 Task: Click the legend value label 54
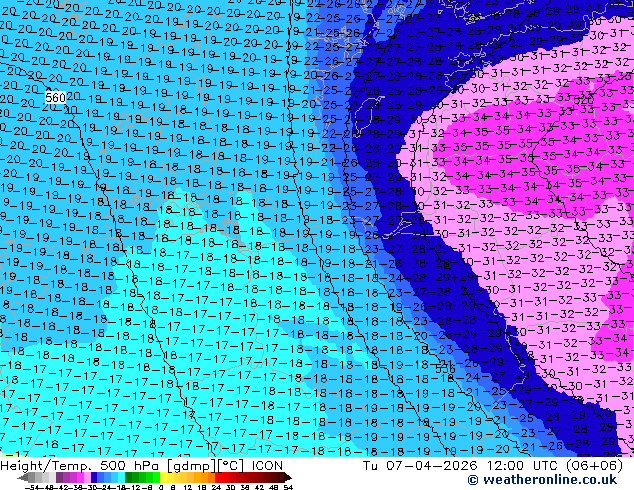tap(288, 488)
